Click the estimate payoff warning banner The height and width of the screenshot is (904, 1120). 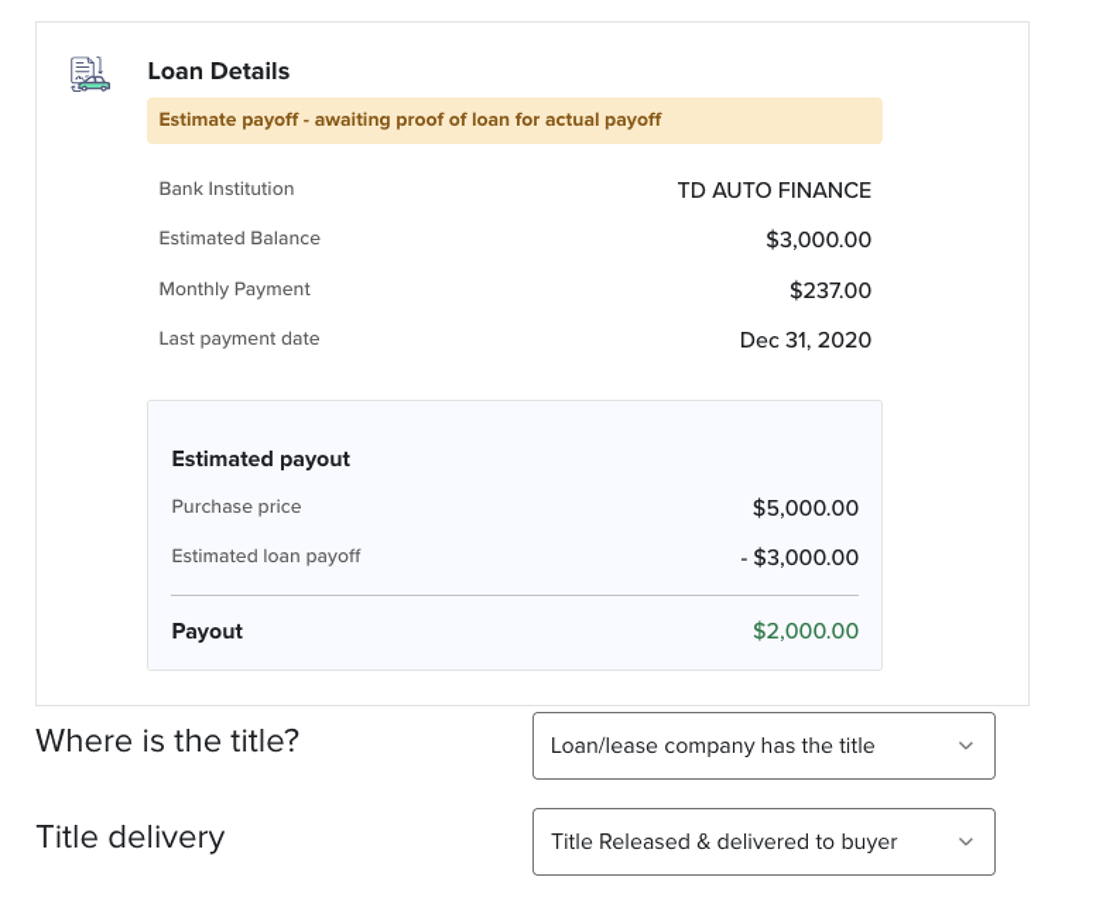pyautogui.click(x=514, y=120)
